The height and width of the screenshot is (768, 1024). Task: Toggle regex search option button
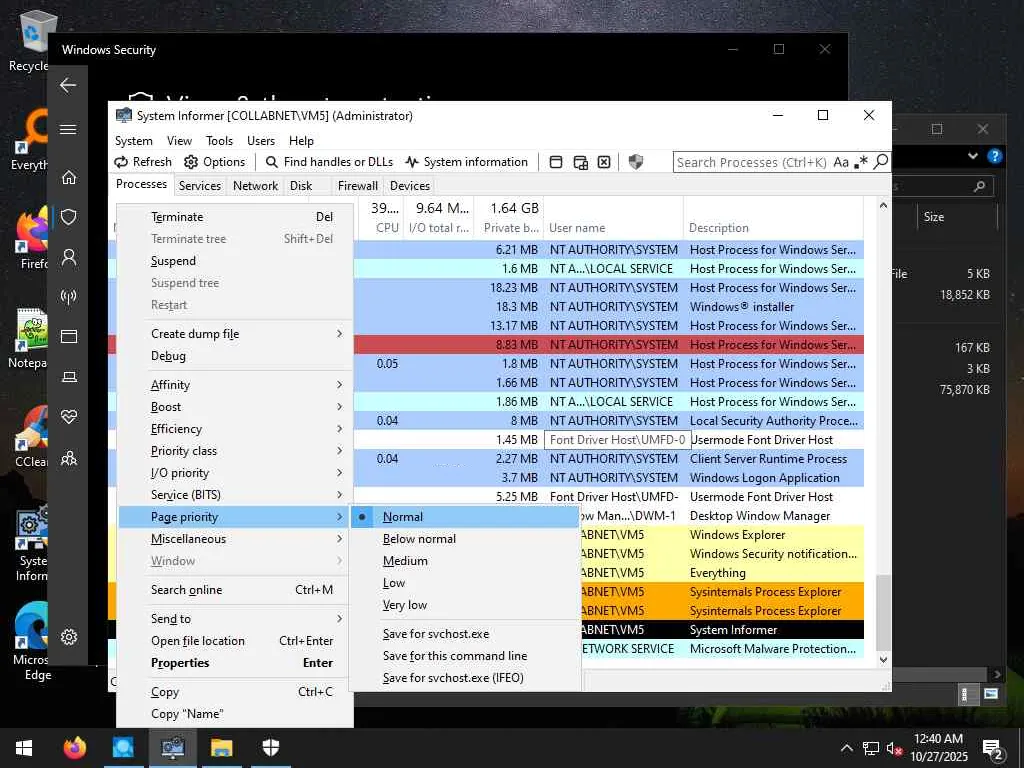pyautogui.click(x=861, y=162)
